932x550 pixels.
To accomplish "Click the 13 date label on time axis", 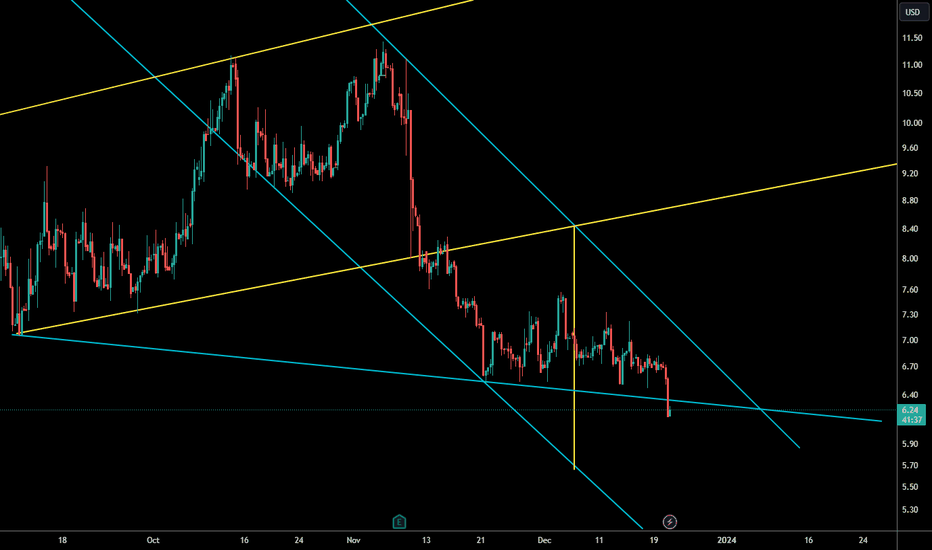I will point(426,540).
